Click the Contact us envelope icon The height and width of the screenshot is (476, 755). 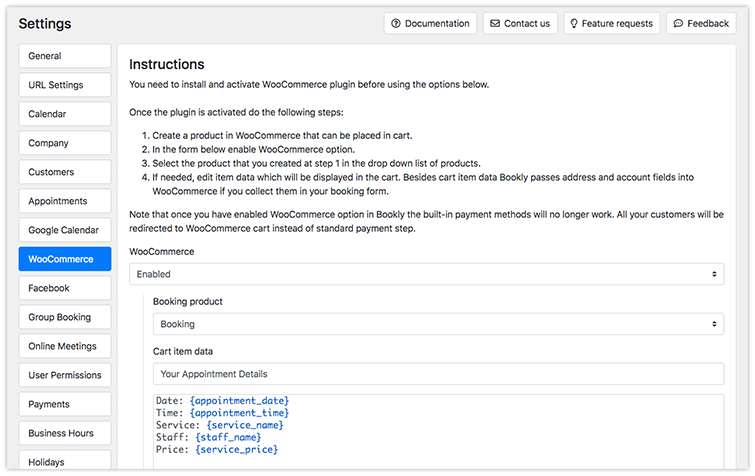point(495,24)
